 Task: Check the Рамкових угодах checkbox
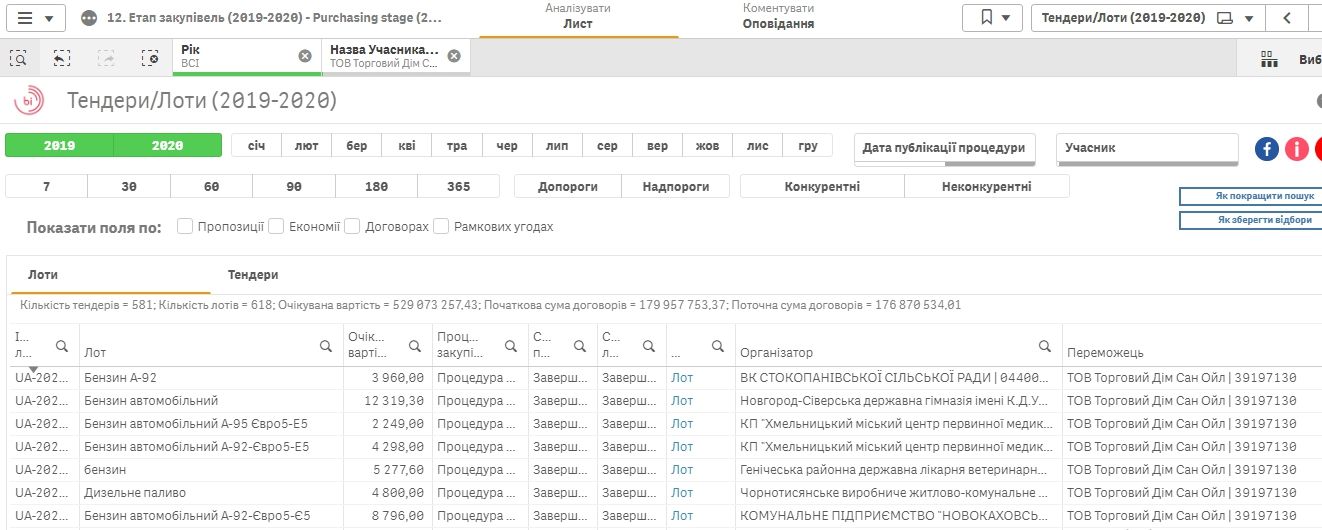(441, 226)
